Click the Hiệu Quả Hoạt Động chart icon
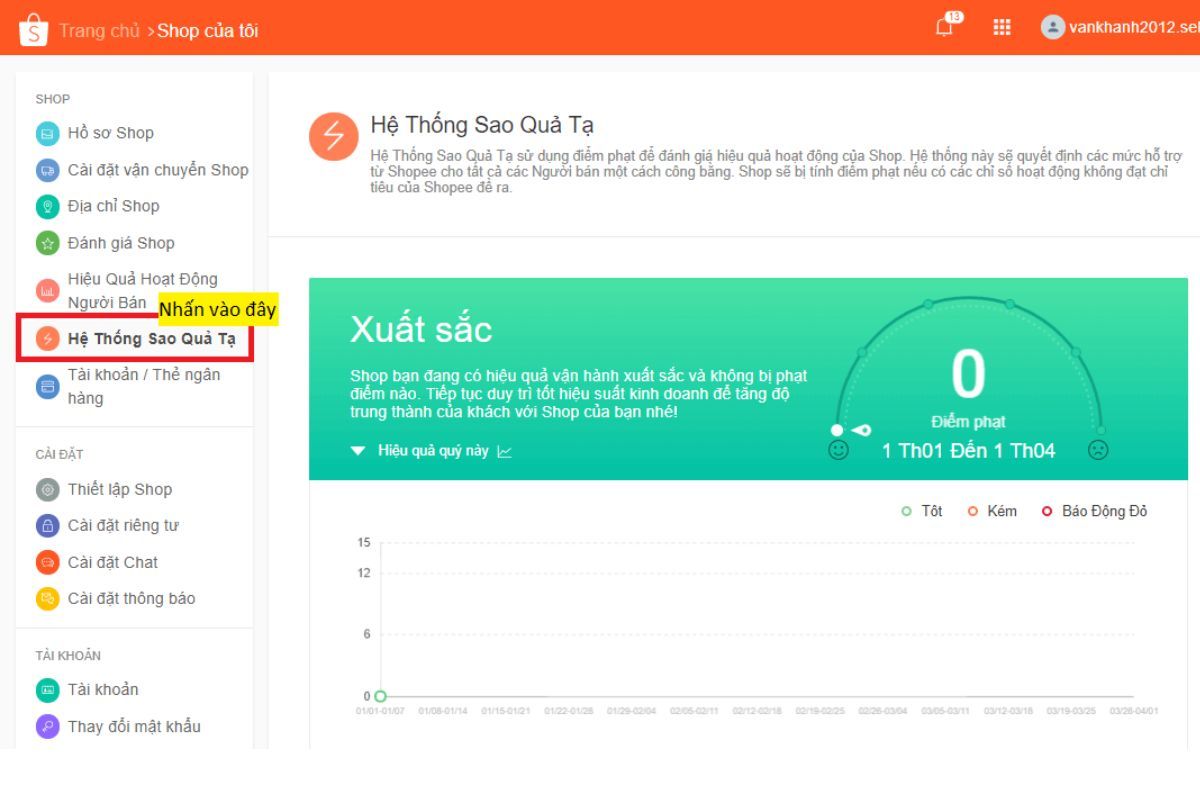Viewport: 1200px width, 800px height. 48,291
